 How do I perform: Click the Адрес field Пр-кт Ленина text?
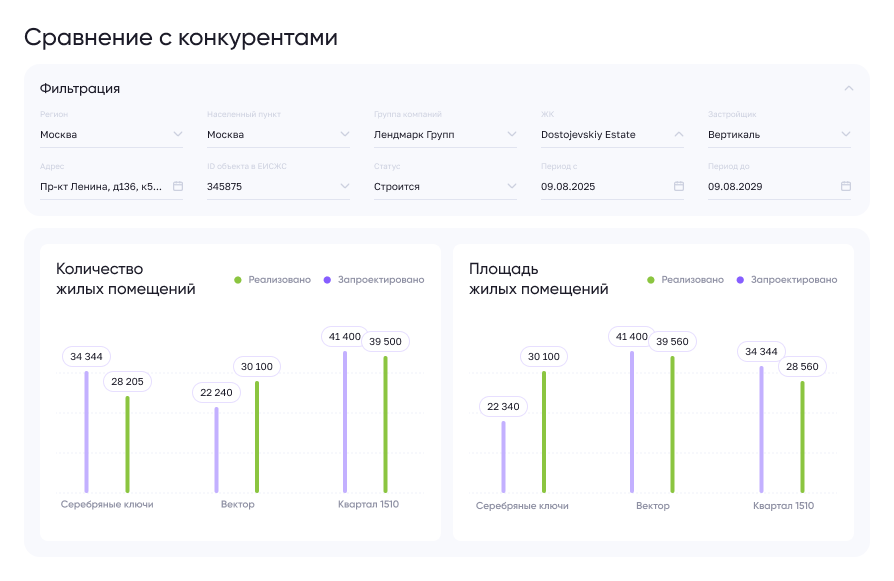101,186
